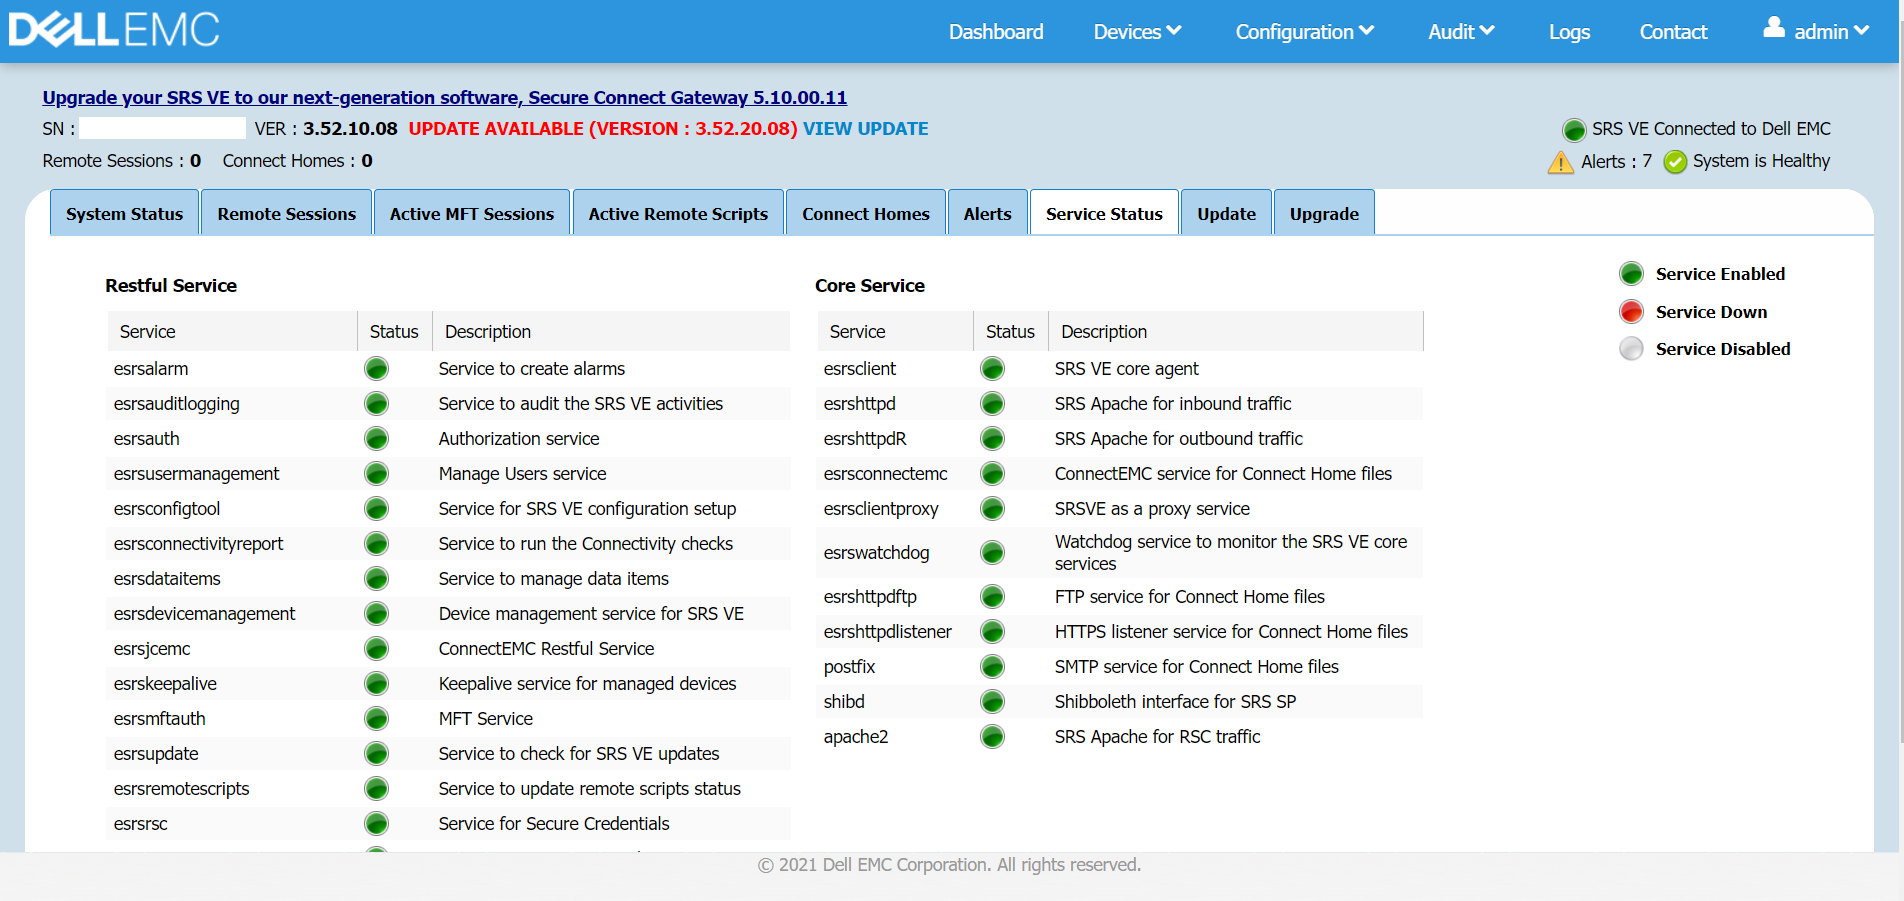Open the Connect Homes tab
The height and width of the screenshot is (901, 1904).
(x=865, y=214)
